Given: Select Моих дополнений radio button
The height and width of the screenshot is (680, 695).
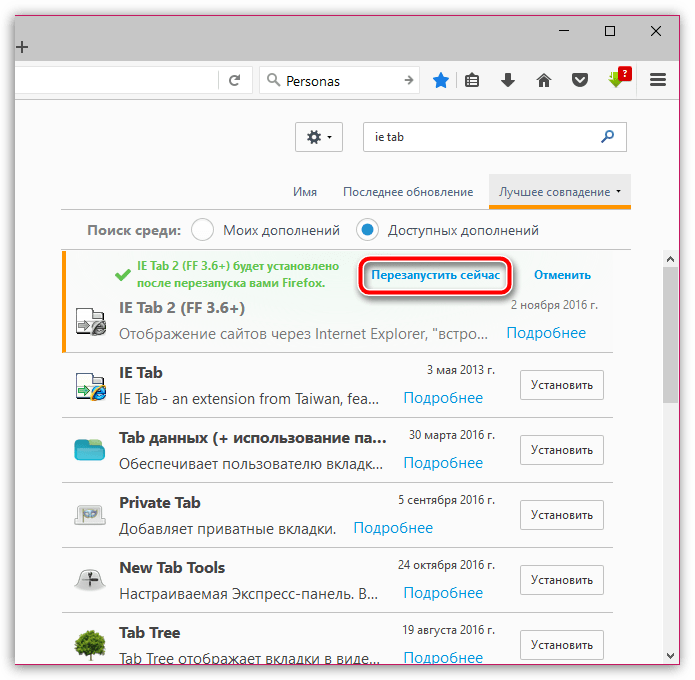Looking at the screenshot, I should click(x=203, y=230).
